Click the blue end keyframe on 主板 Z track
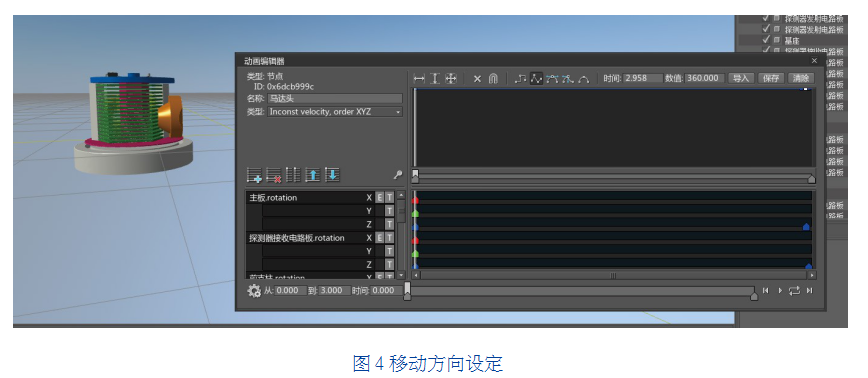This screenshot has height=378, width=868. click(806, 226)
